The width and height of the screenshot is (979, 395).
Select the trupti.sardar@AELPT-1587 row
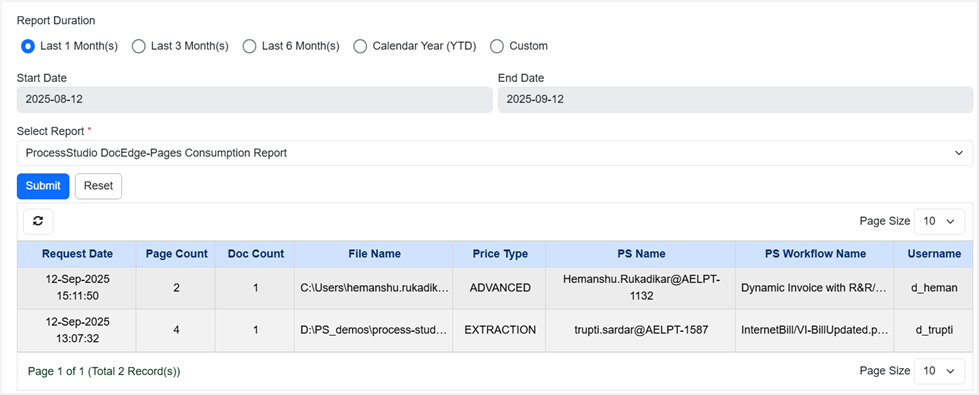pyautogui.click(x=494, y=330)
